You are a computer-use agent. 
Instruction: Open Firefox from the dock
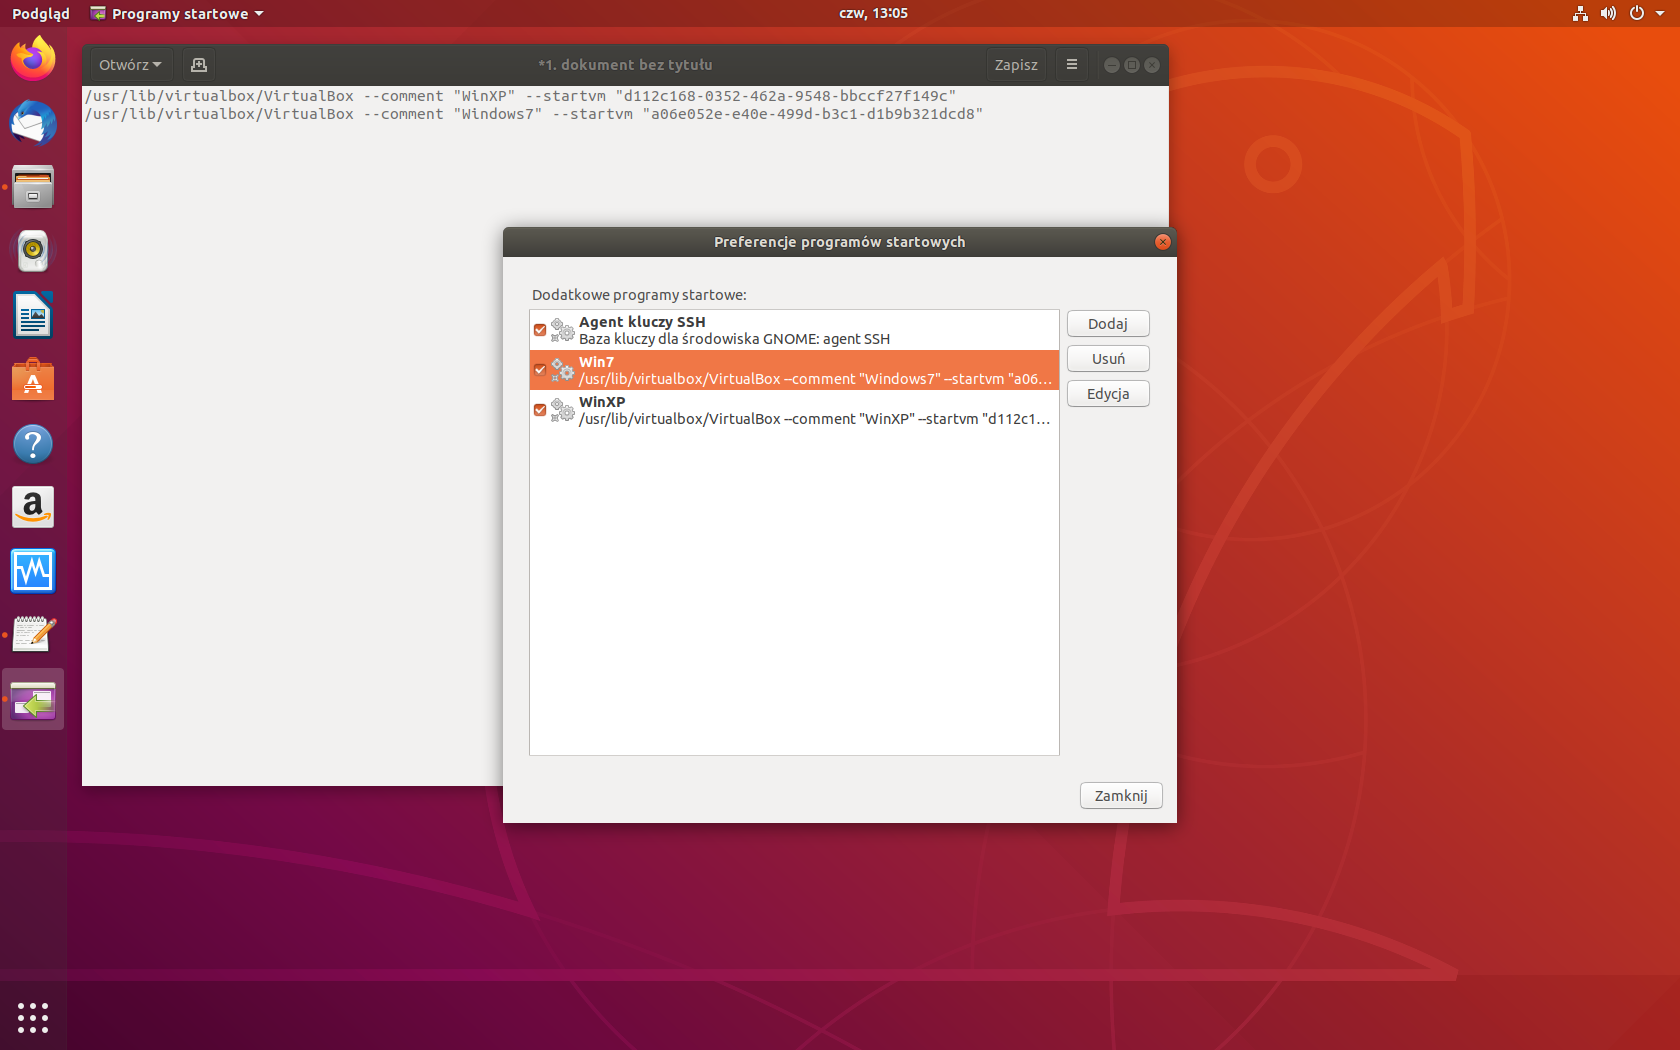pyautogui.click(x=33, y=58)
